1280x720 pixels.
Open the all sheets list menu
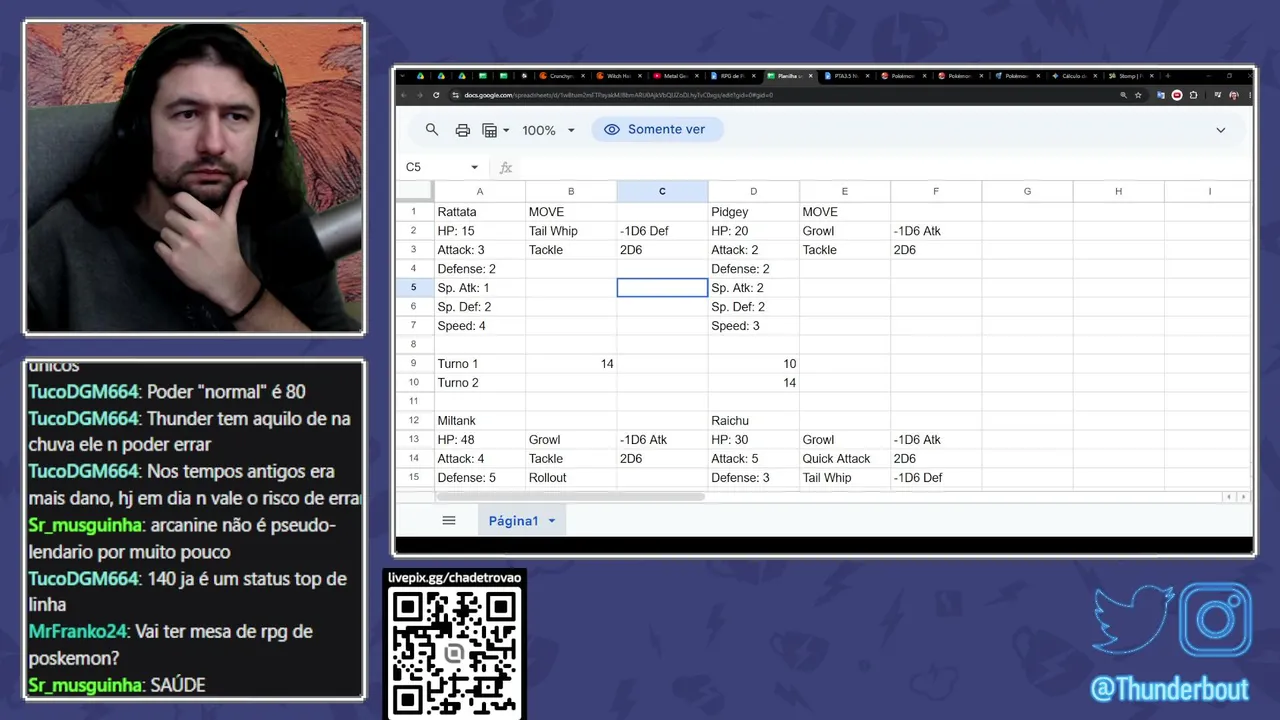(449, 520)
